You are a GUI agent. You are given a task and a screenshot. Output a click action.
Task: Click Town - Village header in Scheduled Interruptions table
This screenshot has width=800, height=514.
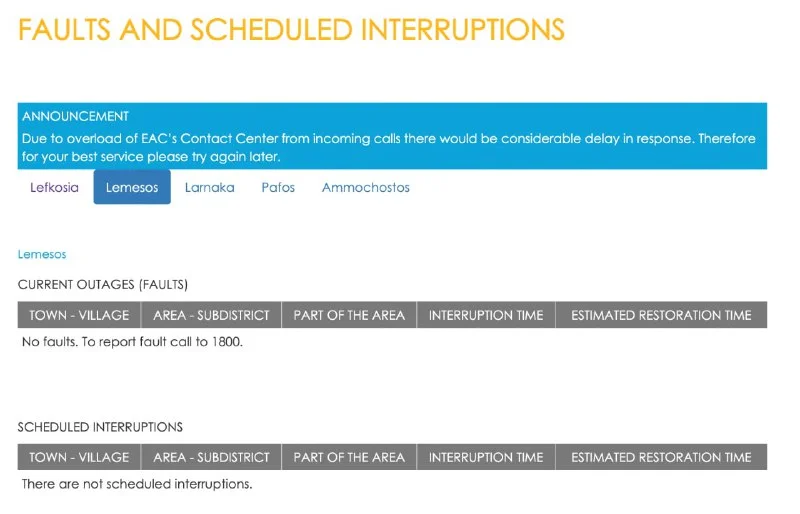coord(79,457)
